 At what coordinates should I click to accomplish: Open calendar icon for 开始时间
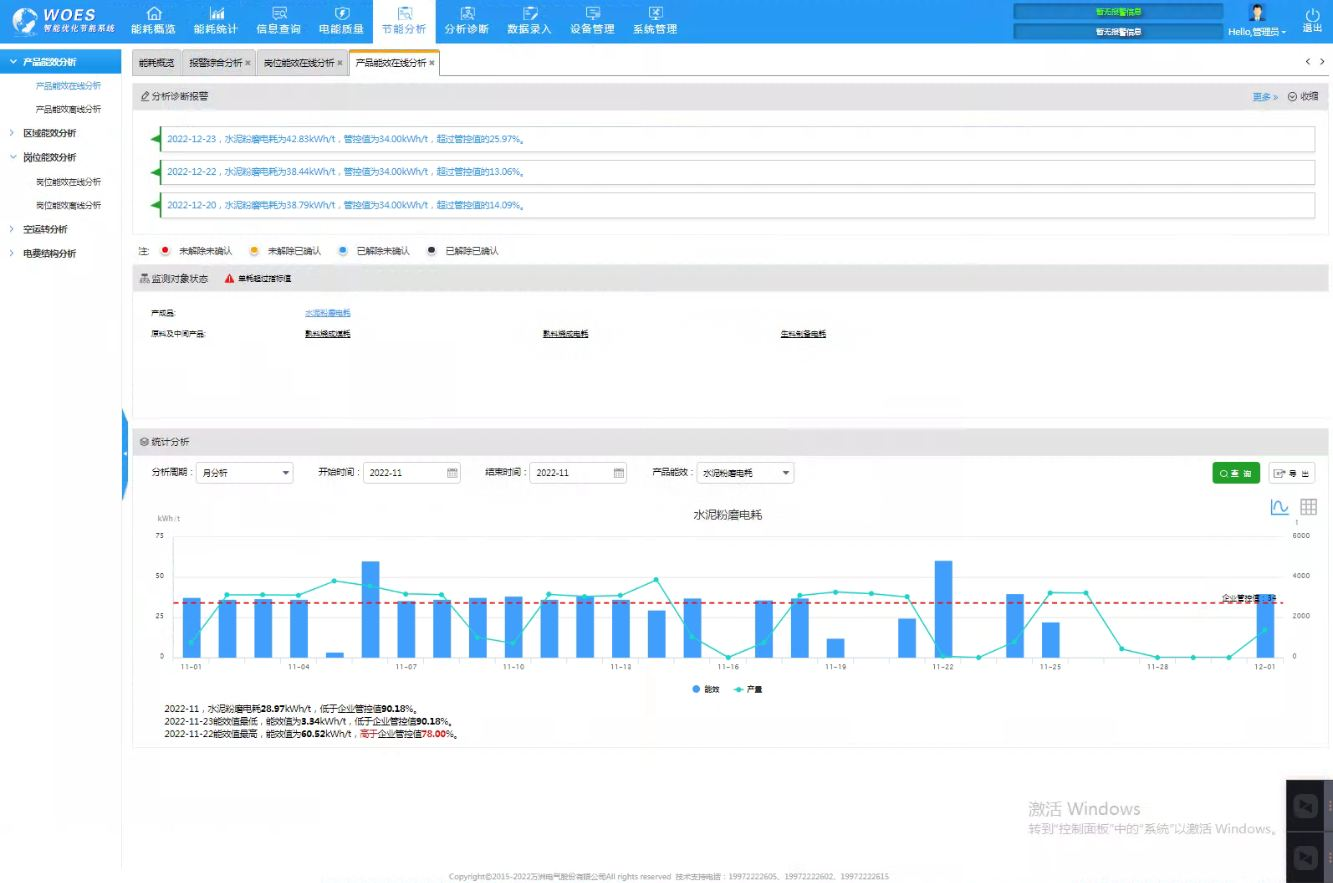pos(452,473)
